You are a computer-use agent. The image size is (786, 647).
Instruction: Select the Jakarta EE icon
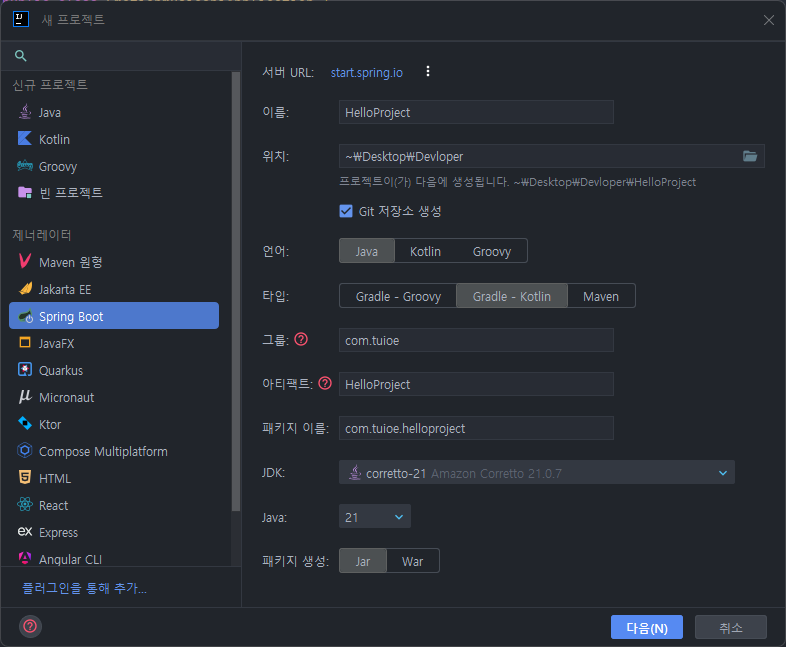point(25,289)
